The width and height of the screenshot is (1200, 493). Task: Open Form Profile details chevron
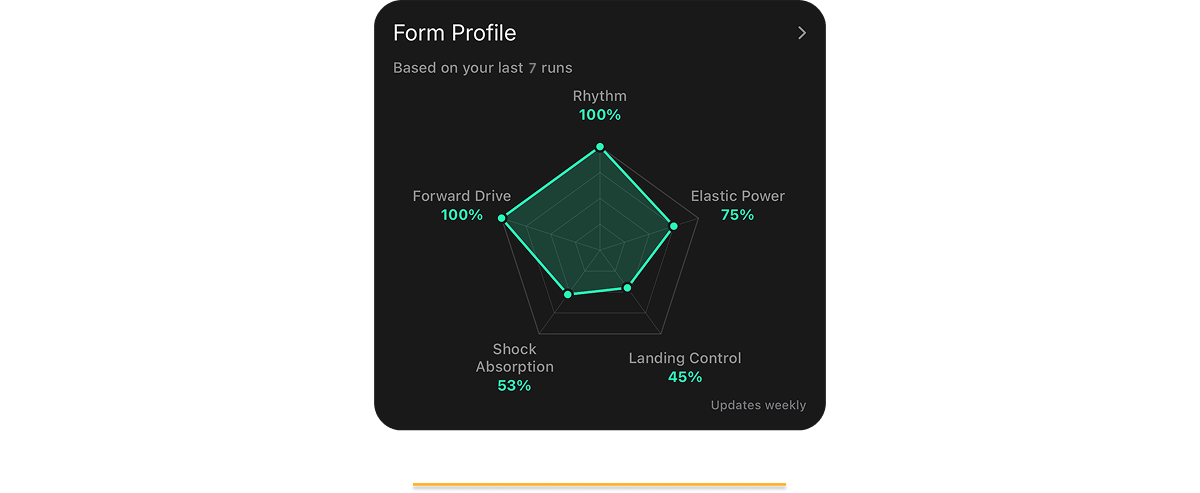[801, 33]
